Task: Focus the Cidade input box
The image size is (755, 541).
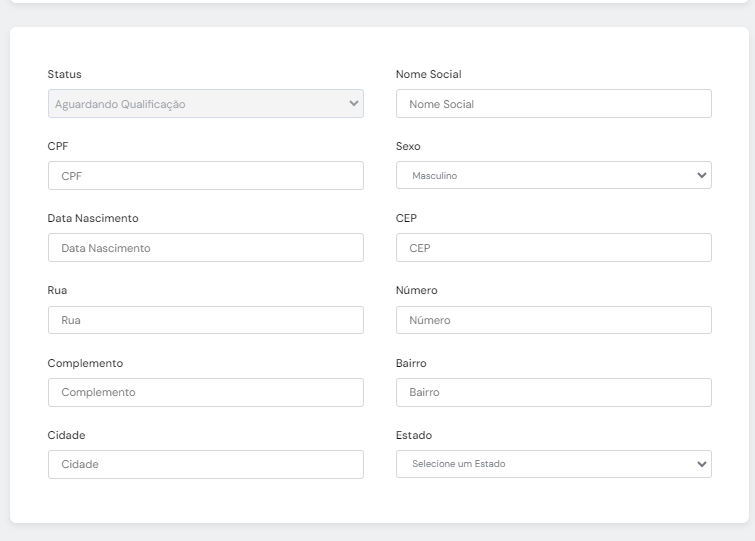Action: coord(205,464)
